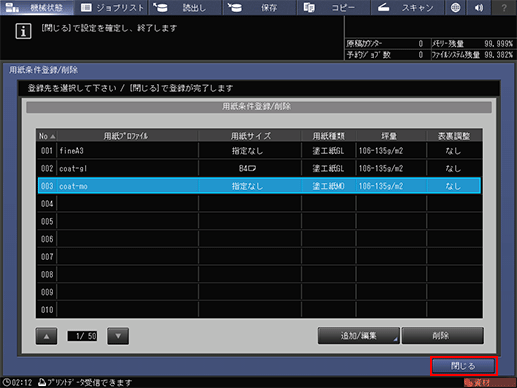Open 追加/編集 add/edit button

point(359,336)
